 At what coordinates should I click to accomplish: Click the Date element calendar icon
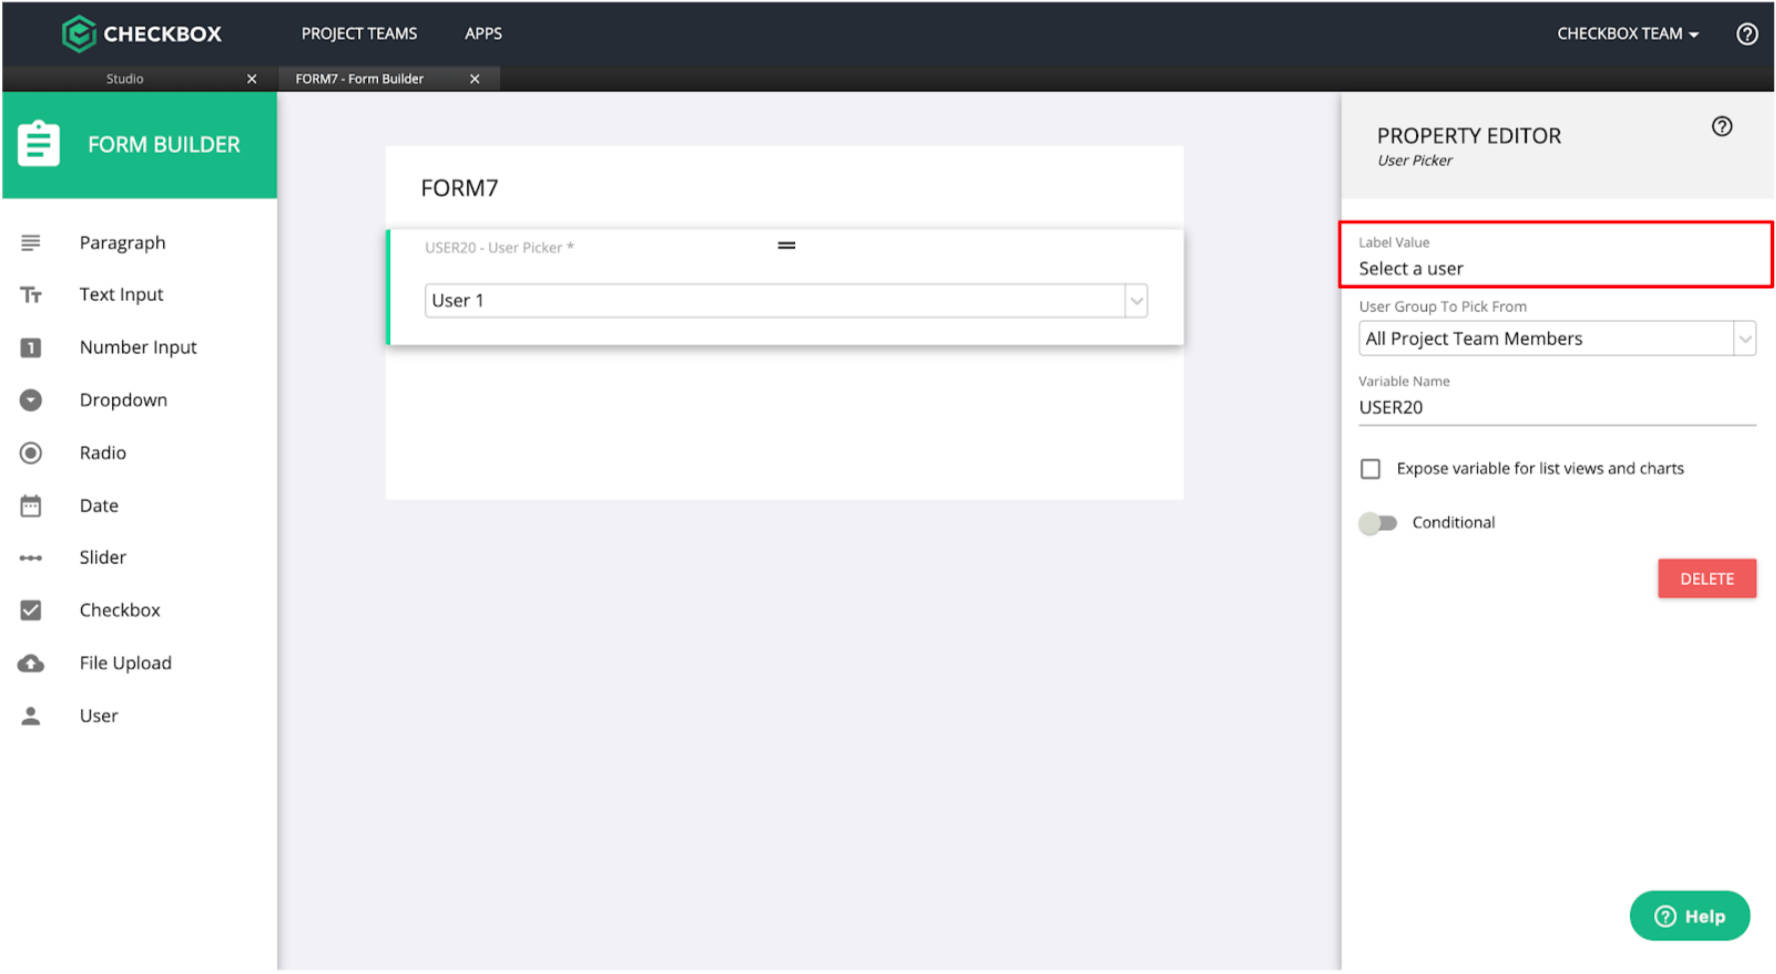(x=31, y=505)
